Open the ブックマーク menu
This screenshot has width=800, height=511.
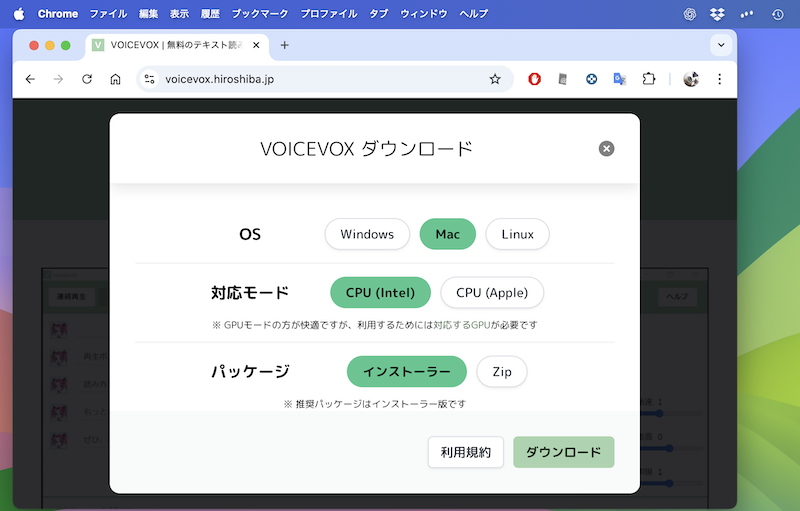(260, 14)
